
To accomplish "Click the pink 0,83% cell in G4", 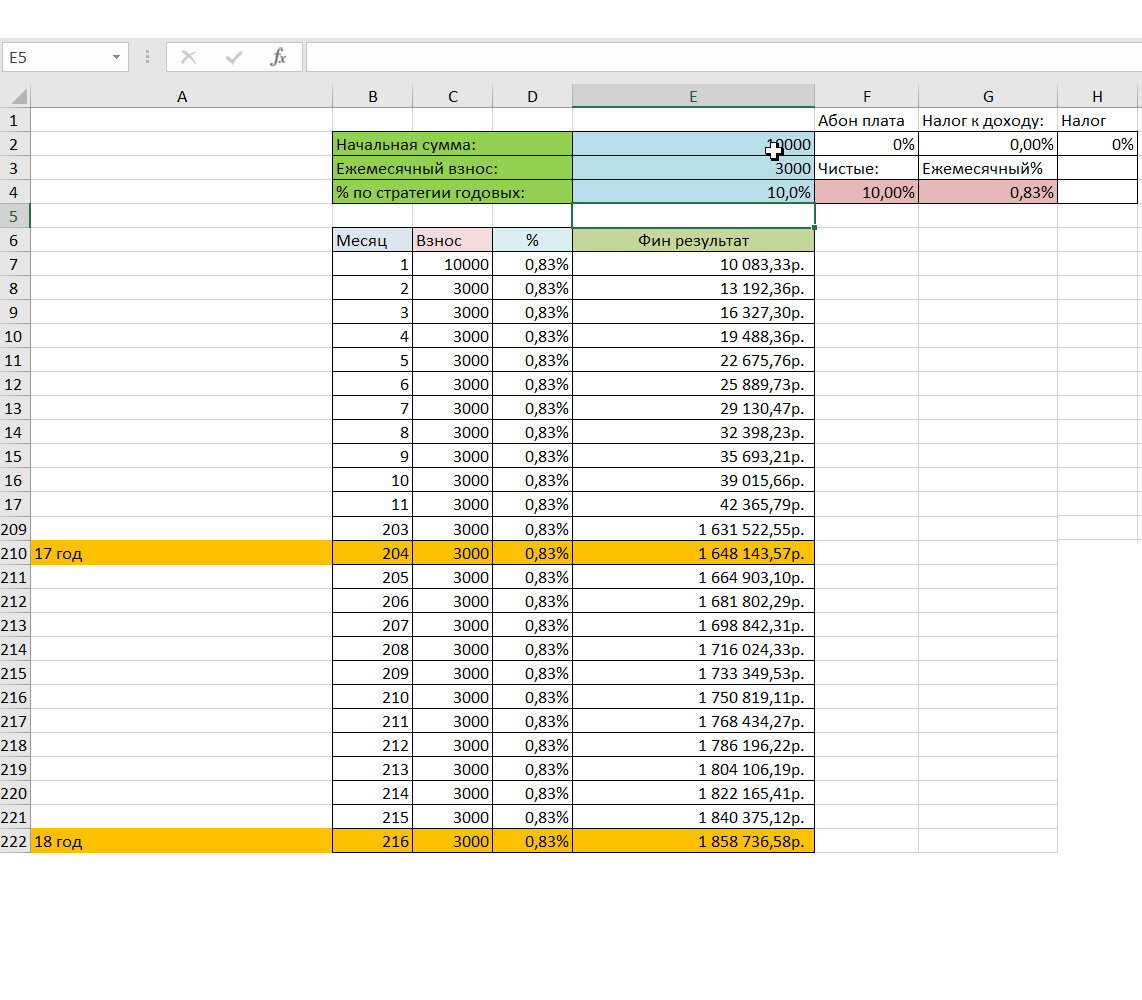I will (x=988, y=192).
